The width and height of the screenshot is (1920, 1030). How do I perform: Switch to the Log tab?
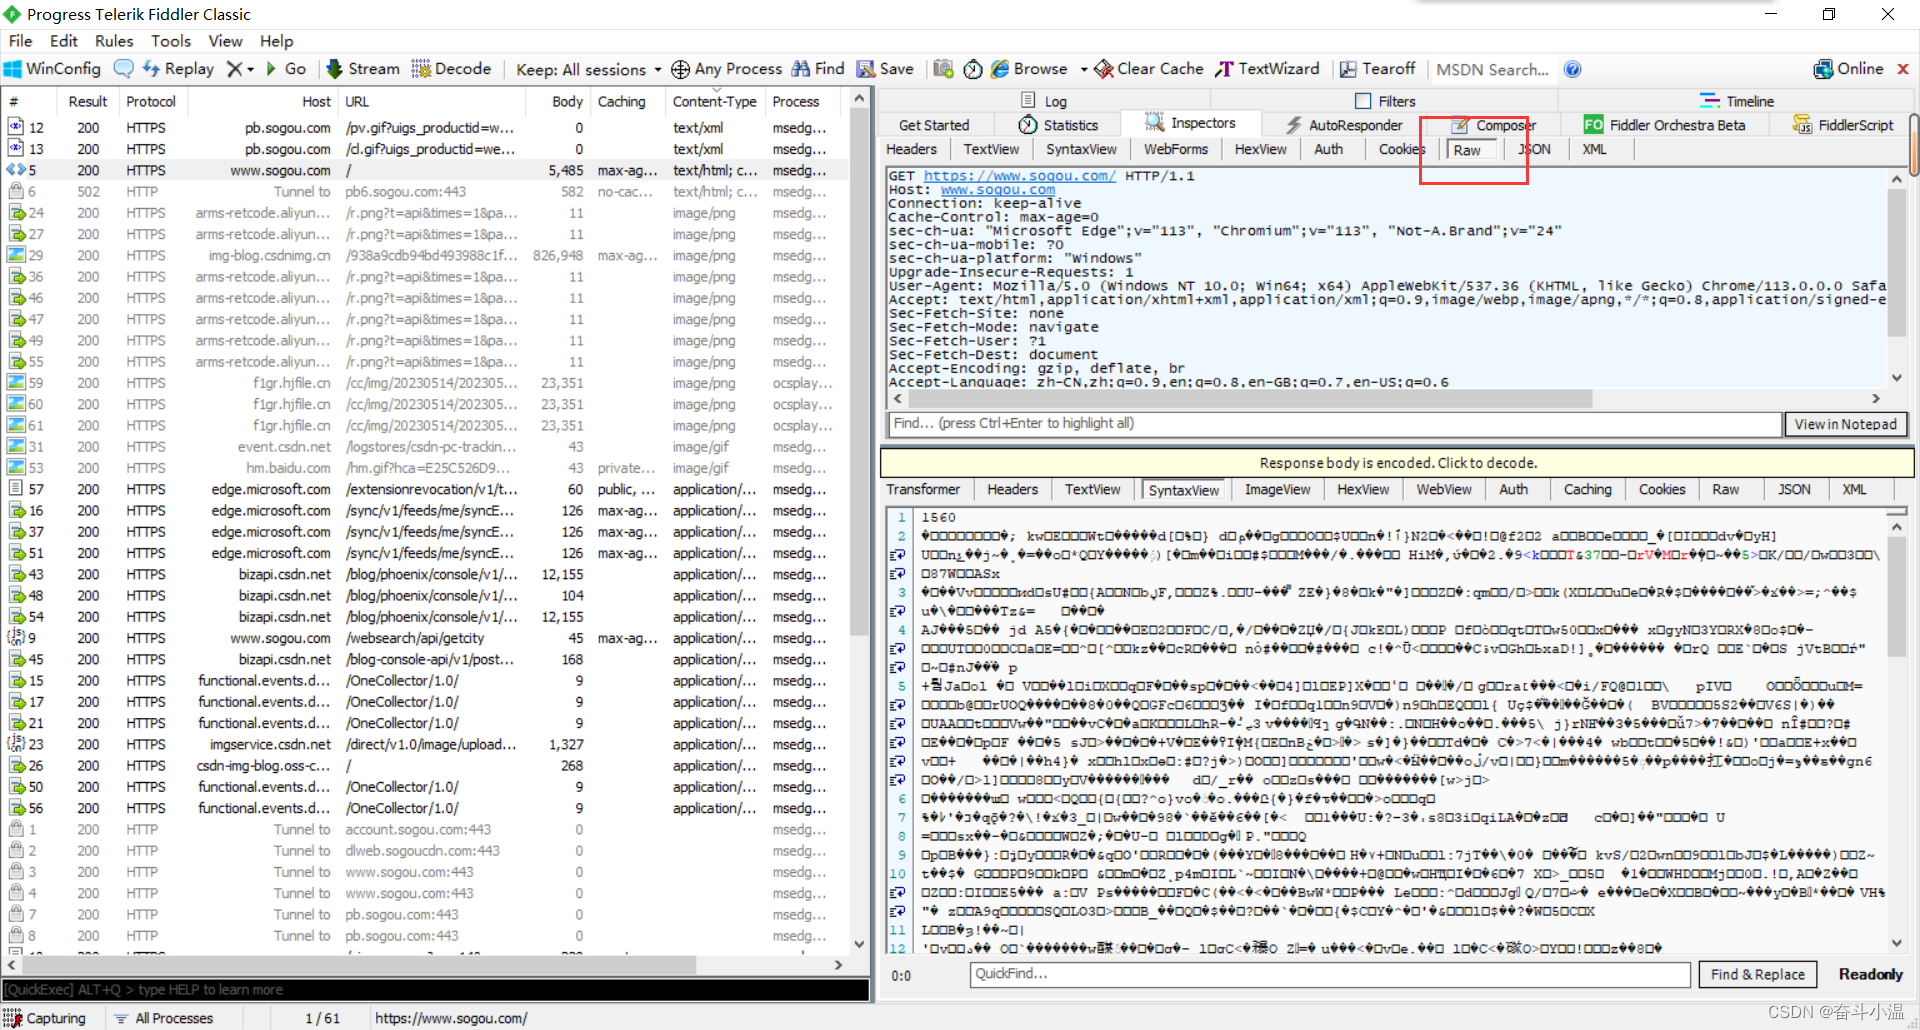pos(1044,101)
